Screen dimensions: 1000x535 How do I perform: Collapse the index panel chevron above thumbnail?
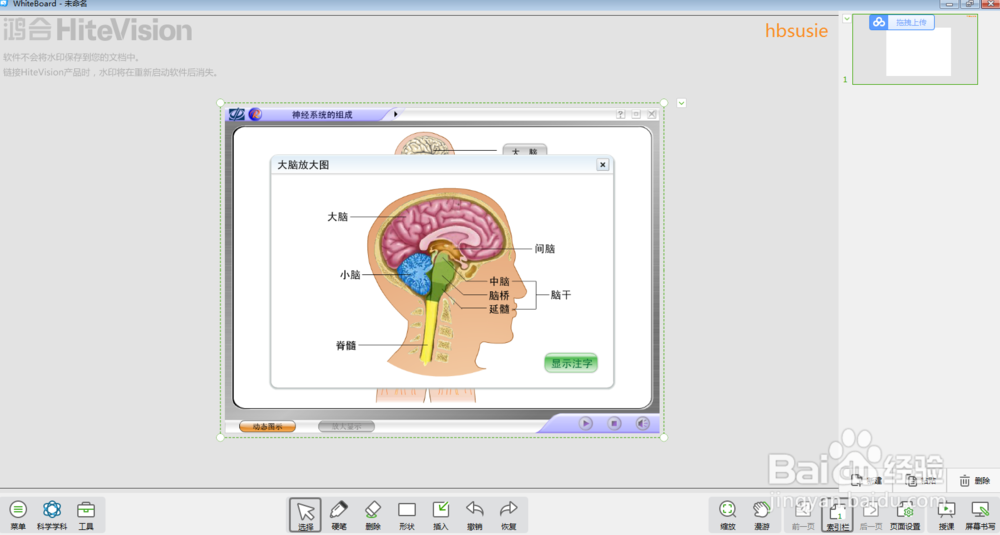coord(847,18)
